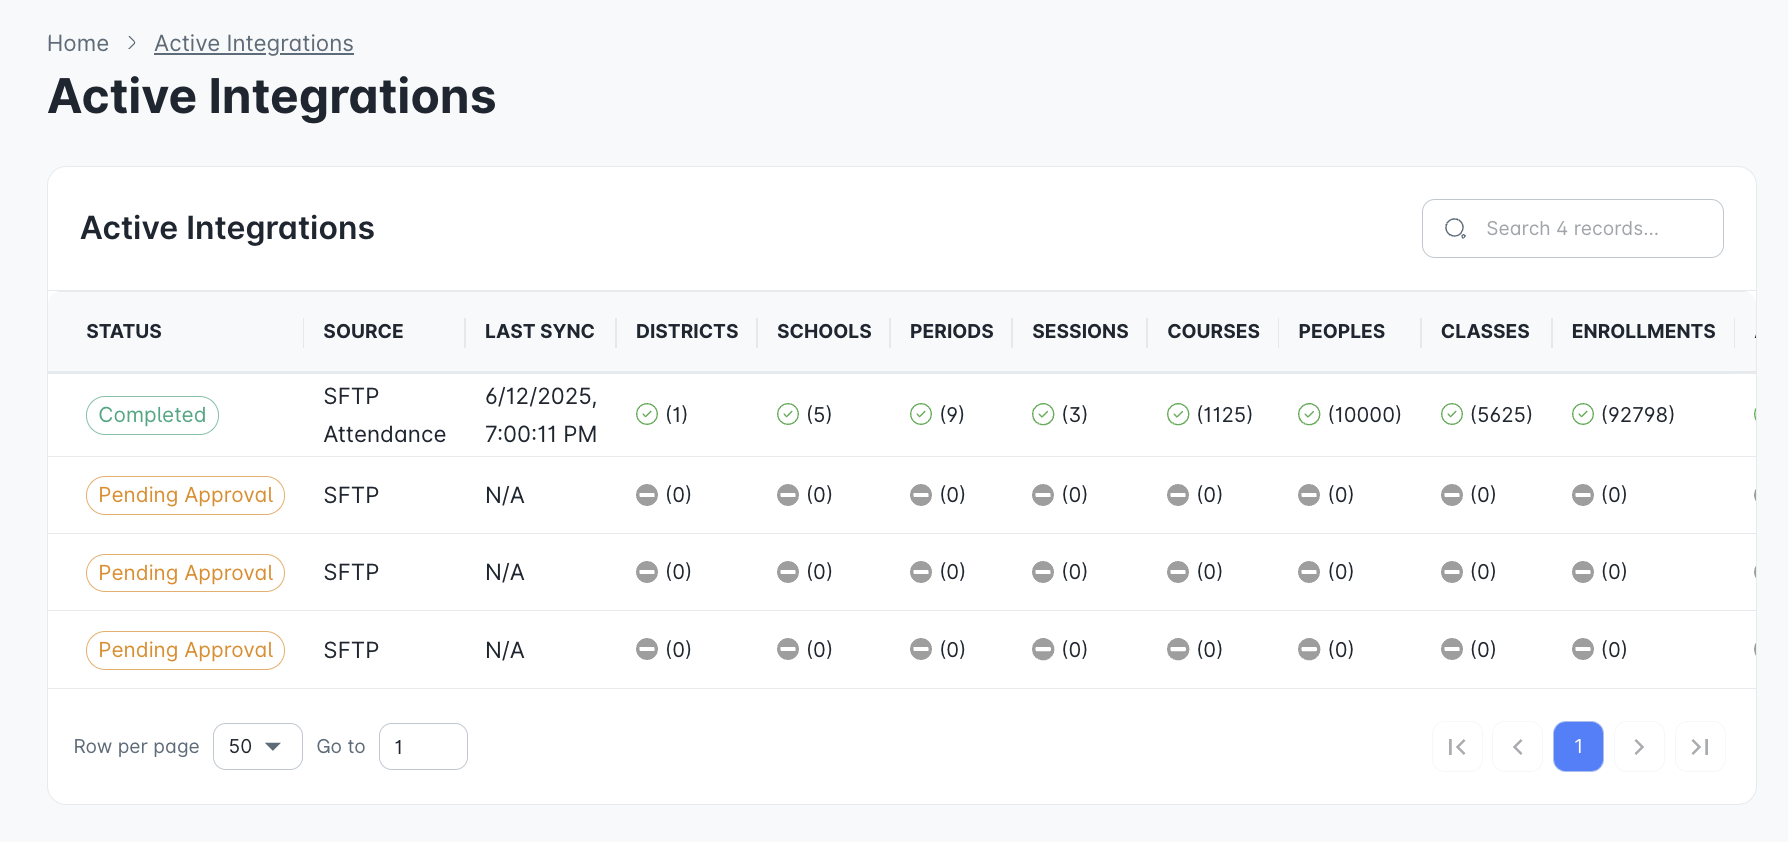Screen dimensions: 1788x842
Task: Click districts dash icon in first pending row
Action: 647,495
